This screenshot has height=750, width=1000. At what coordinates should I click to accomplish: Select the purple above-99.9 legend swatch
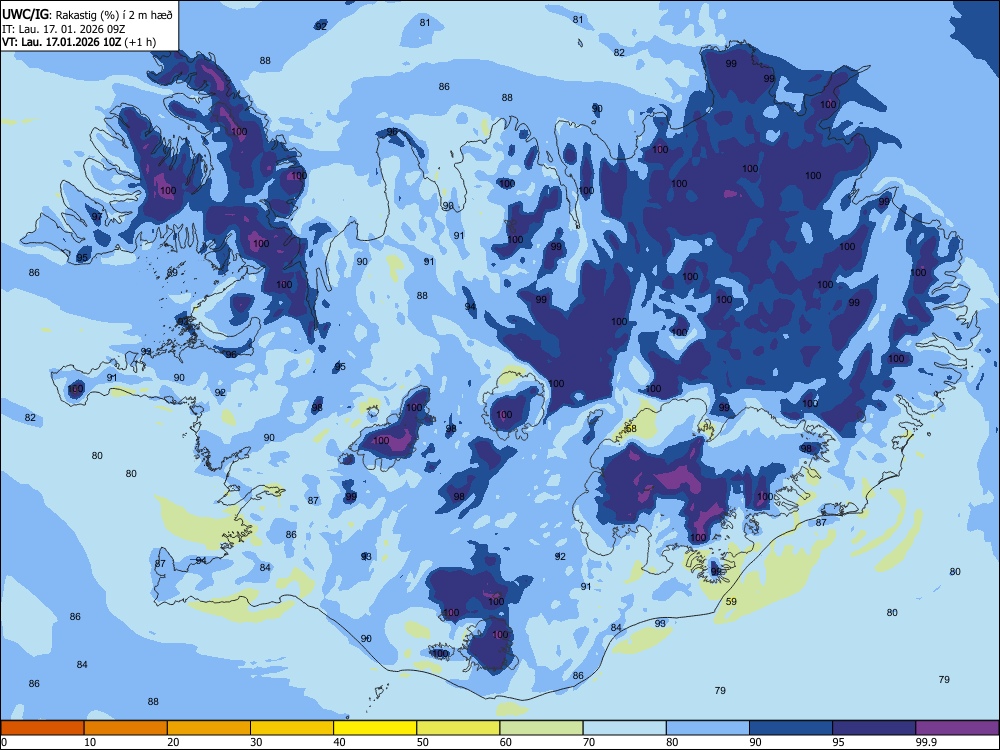[x=957, y=728]
